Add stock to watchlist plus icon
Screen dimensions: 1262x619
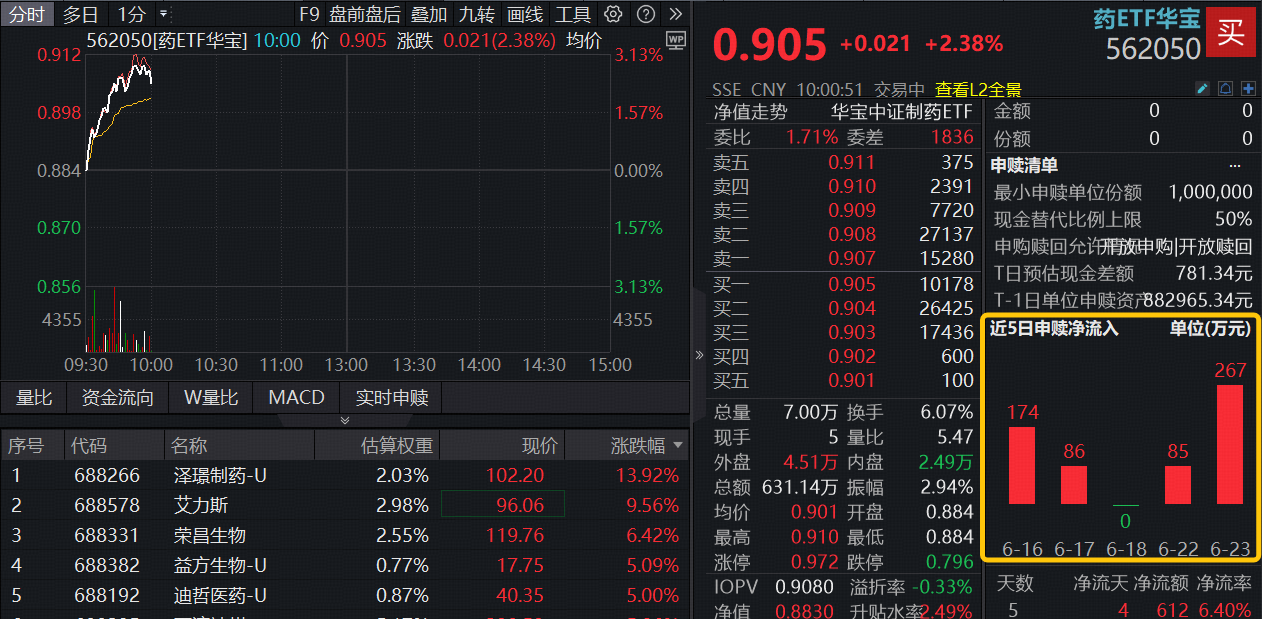point(1247,89)
